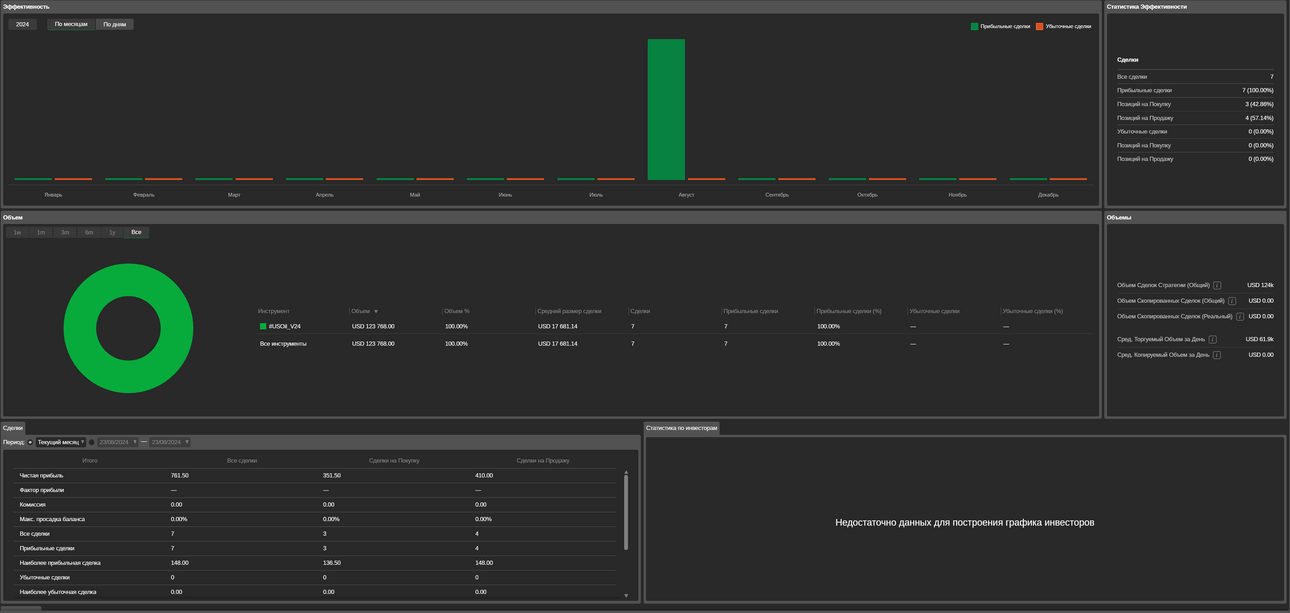Open info icon for Сред. Копируемый Объем за День
Image resolution: width=1290 pixels, height=613 pixels.
[1217, 355]
